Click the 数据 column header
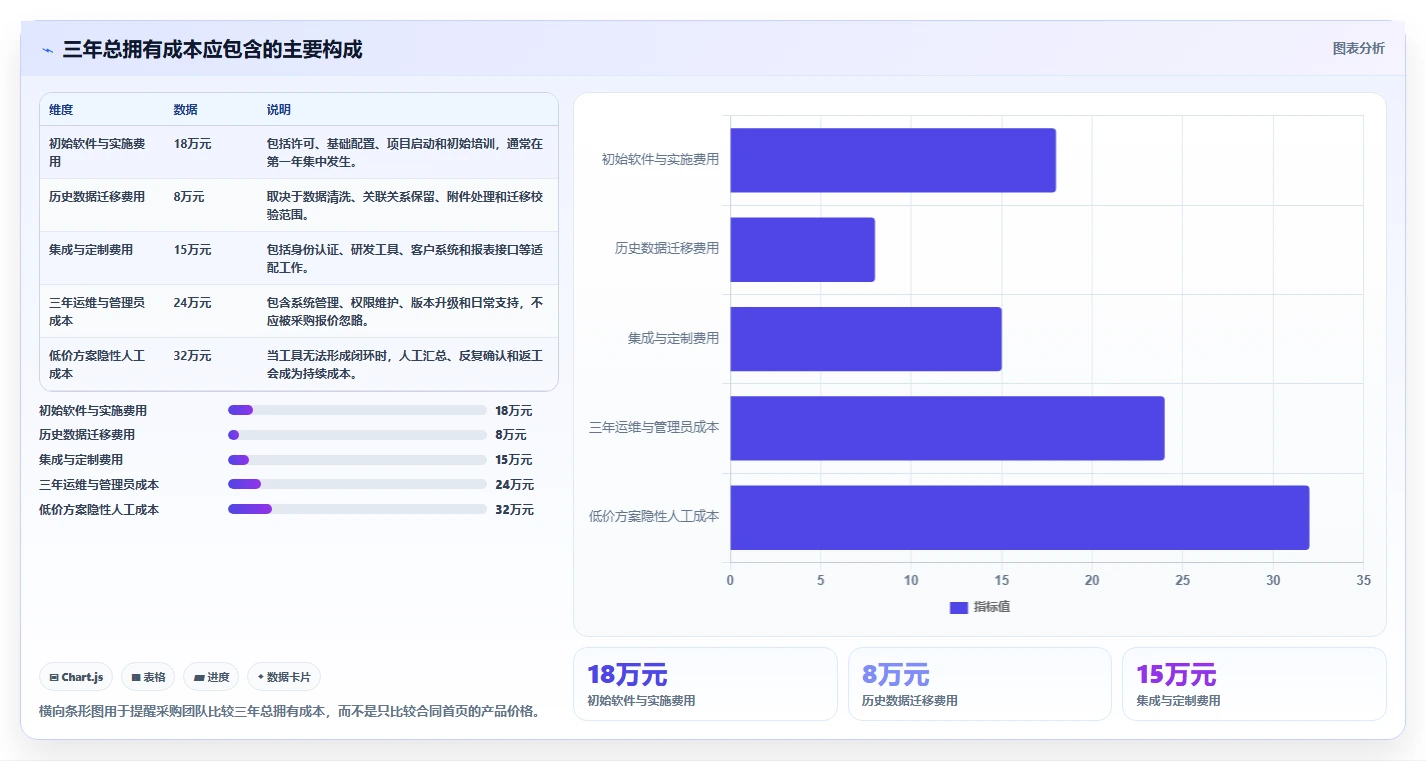The image size is (1426, 761). coord(186,110)
